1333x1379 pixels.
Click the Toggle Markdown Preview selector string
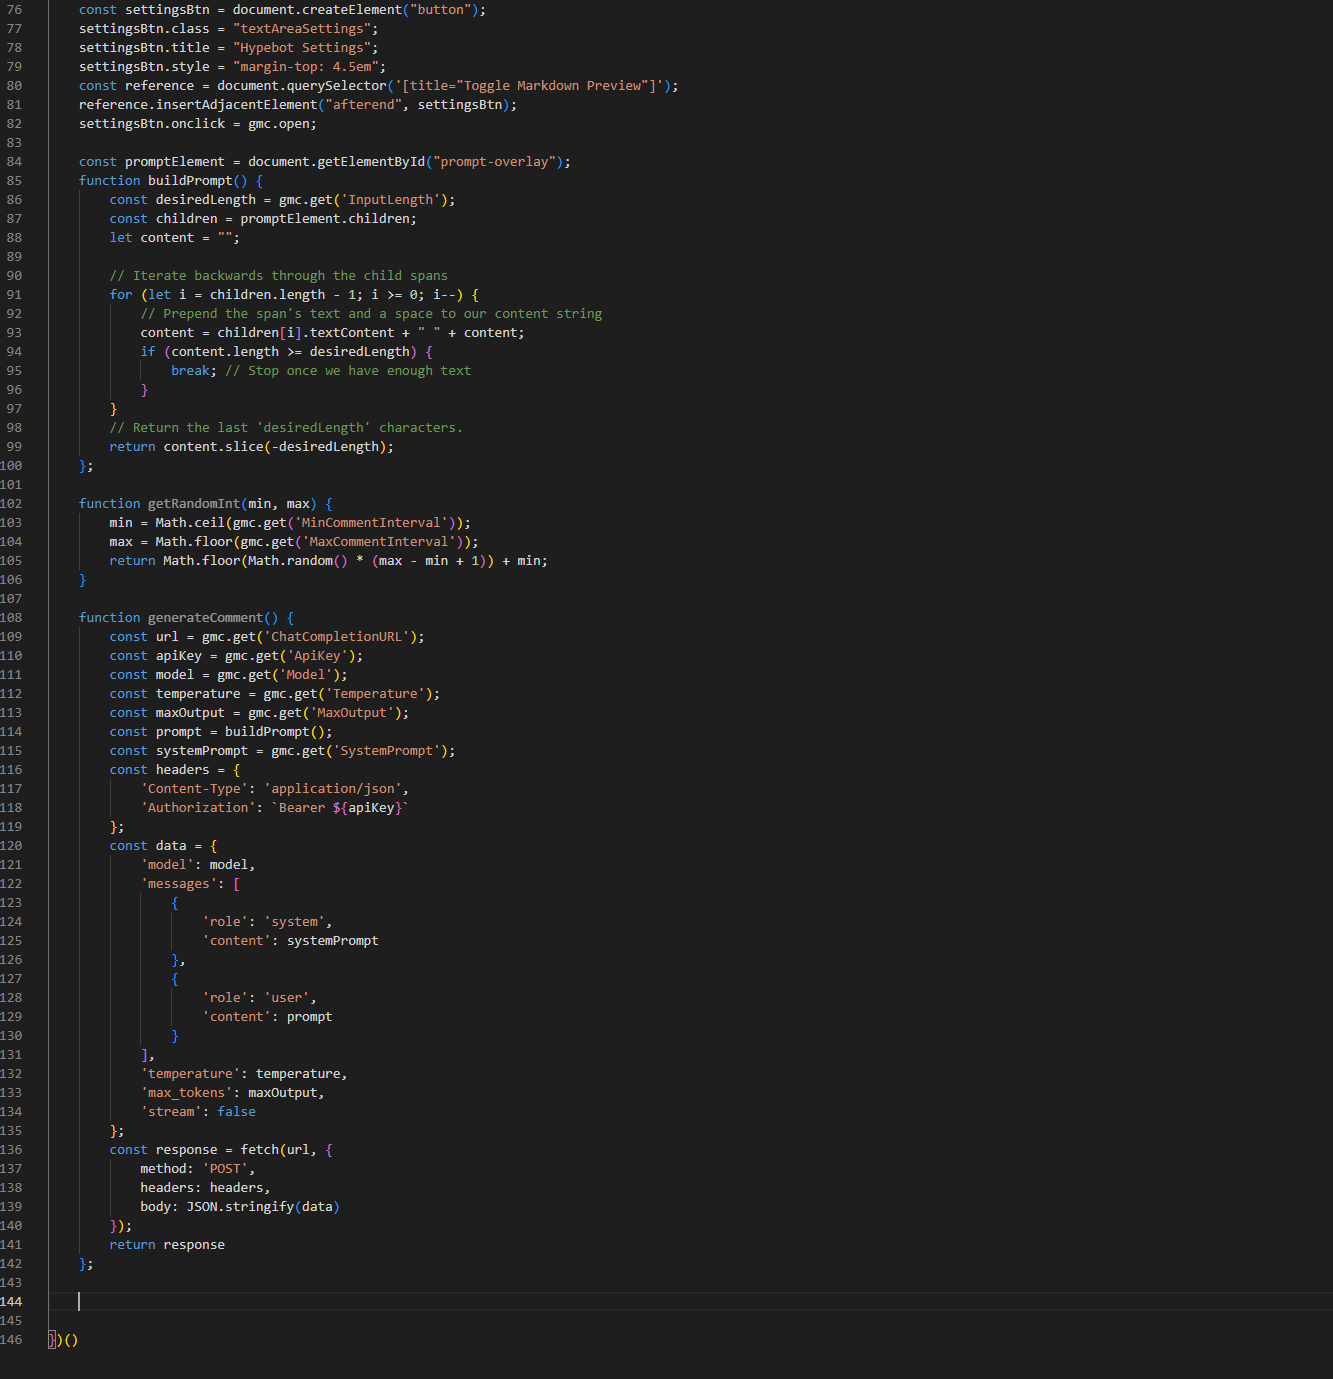[x=529, y=86]
